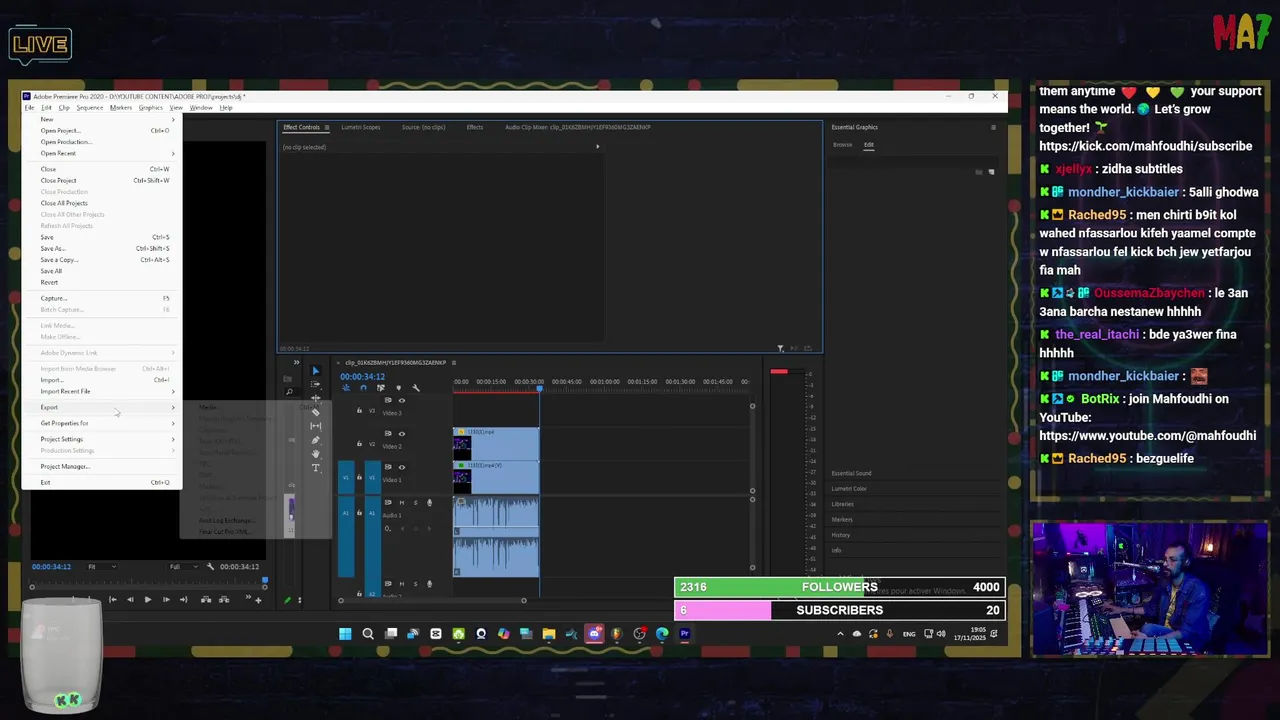
Task: Open Libraries panel label
Action: coord(843,504)
